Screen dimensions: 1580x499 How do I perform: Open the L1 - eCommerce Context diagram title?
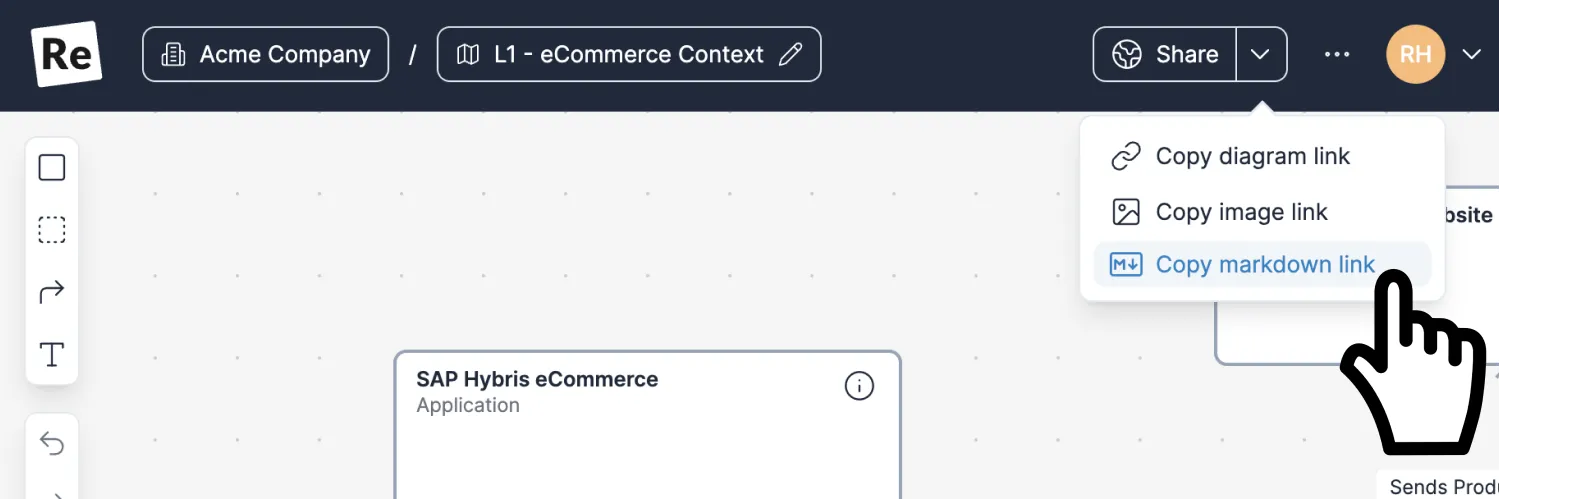[x=628, y=54]
